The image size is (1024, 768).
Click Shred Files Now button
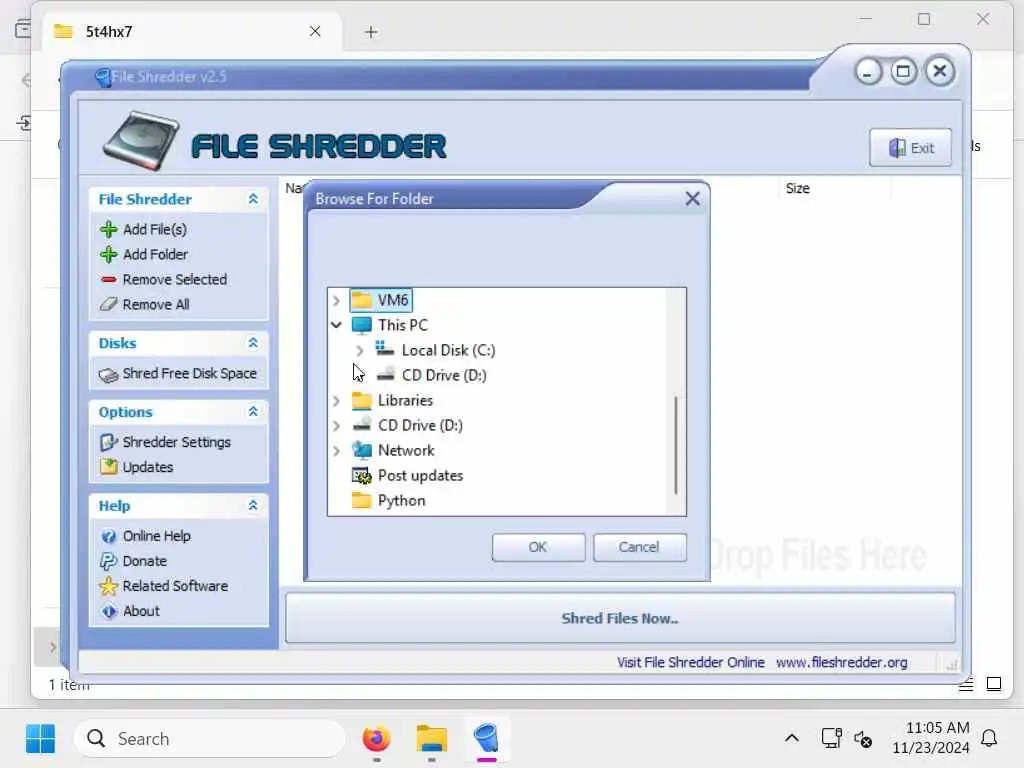click(x=620, y=618)
